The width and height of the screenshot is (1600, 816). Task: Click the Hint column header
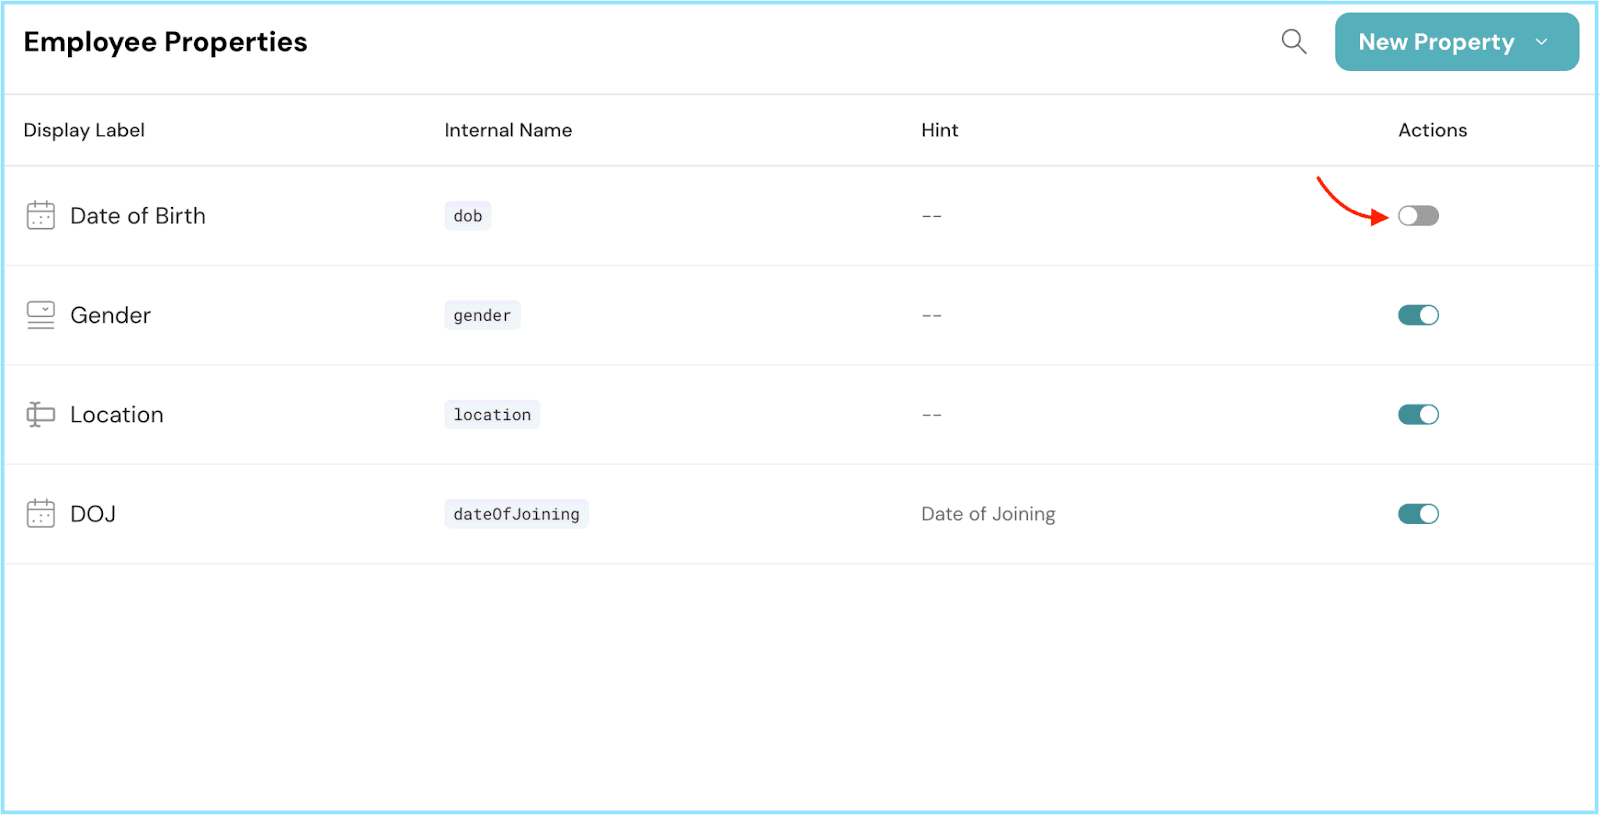pyautogui.click(x=939, y=130)
